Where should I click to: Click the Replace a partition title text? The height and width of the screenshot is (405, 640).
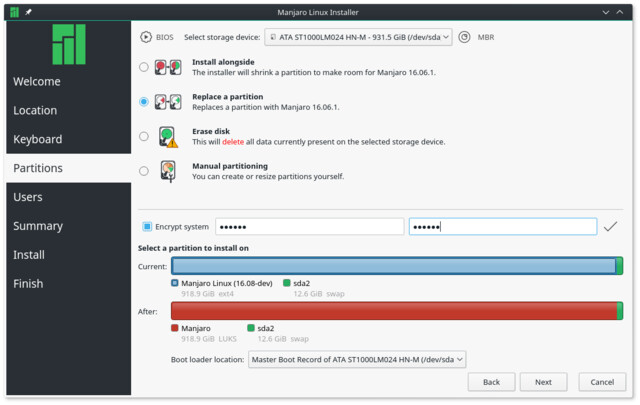click(x=228, y=97)
